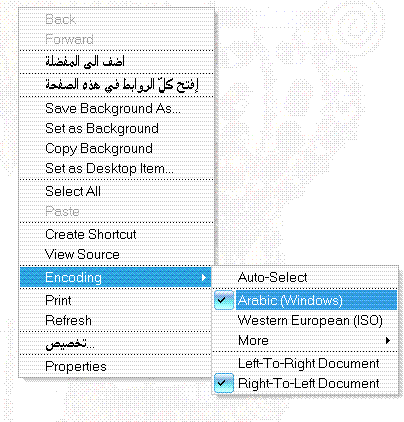Open Properties from context menu
404x422 pixels.
coord(116,366)
